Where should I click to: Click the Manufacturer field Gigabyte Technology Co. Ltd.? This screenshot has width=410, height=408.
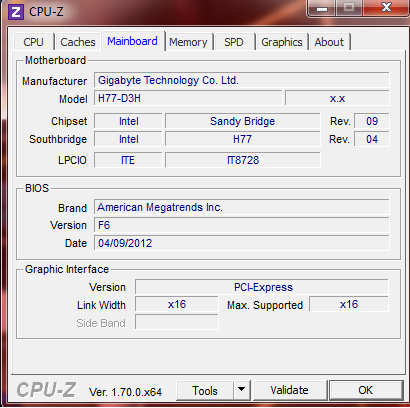[242, 80]
